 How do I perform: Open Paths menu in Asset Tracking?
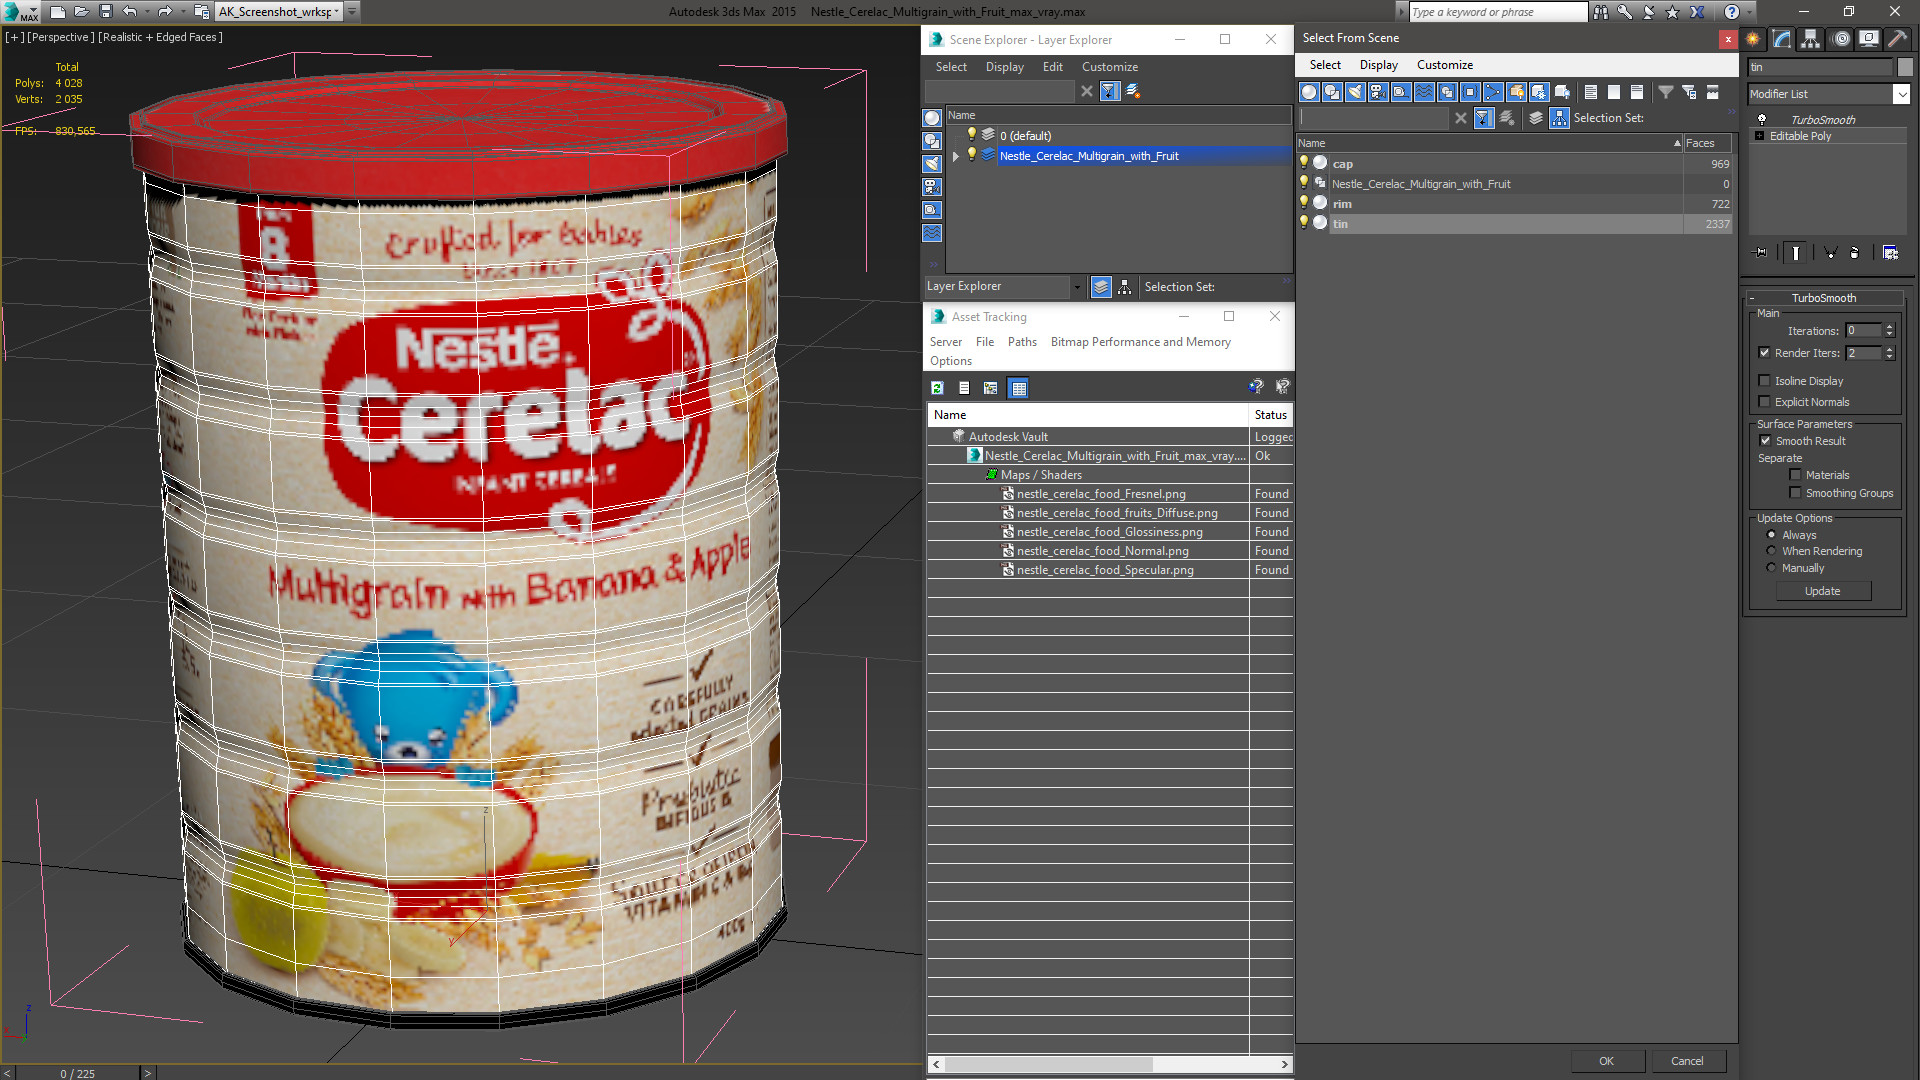point(1022,342)
